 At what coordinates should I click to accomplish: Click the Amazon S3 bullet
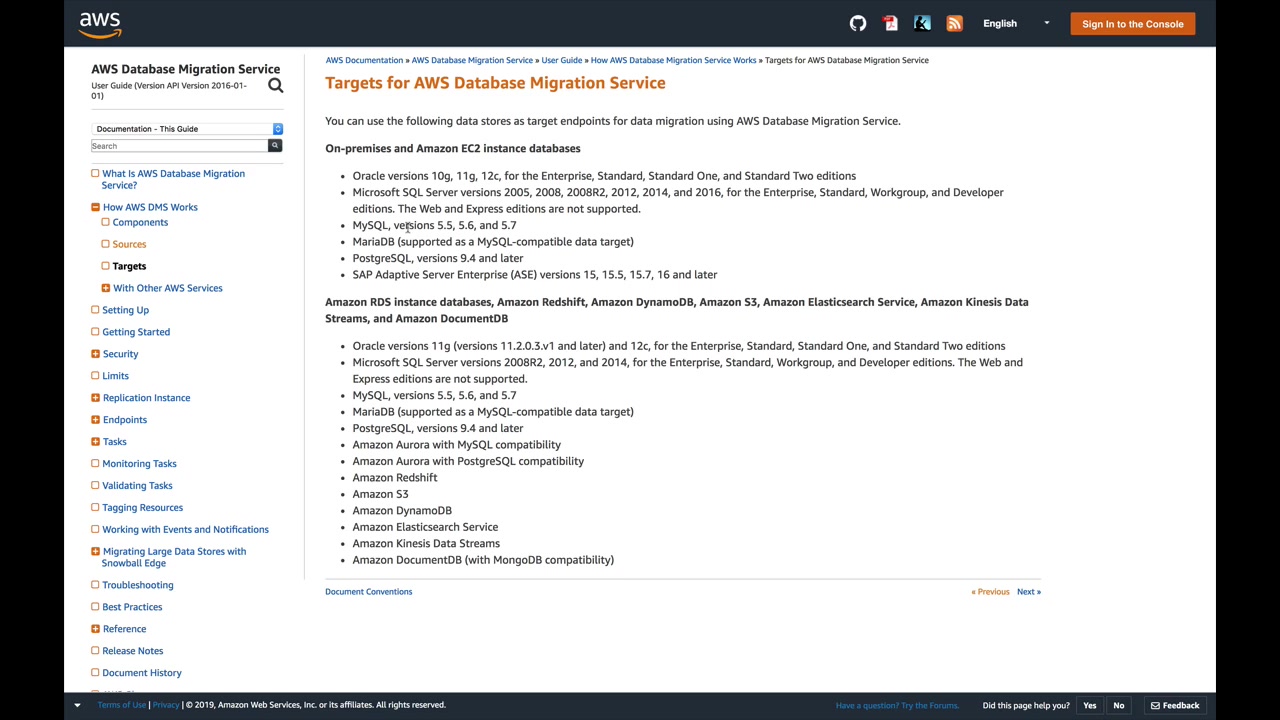tap(380, 494)
